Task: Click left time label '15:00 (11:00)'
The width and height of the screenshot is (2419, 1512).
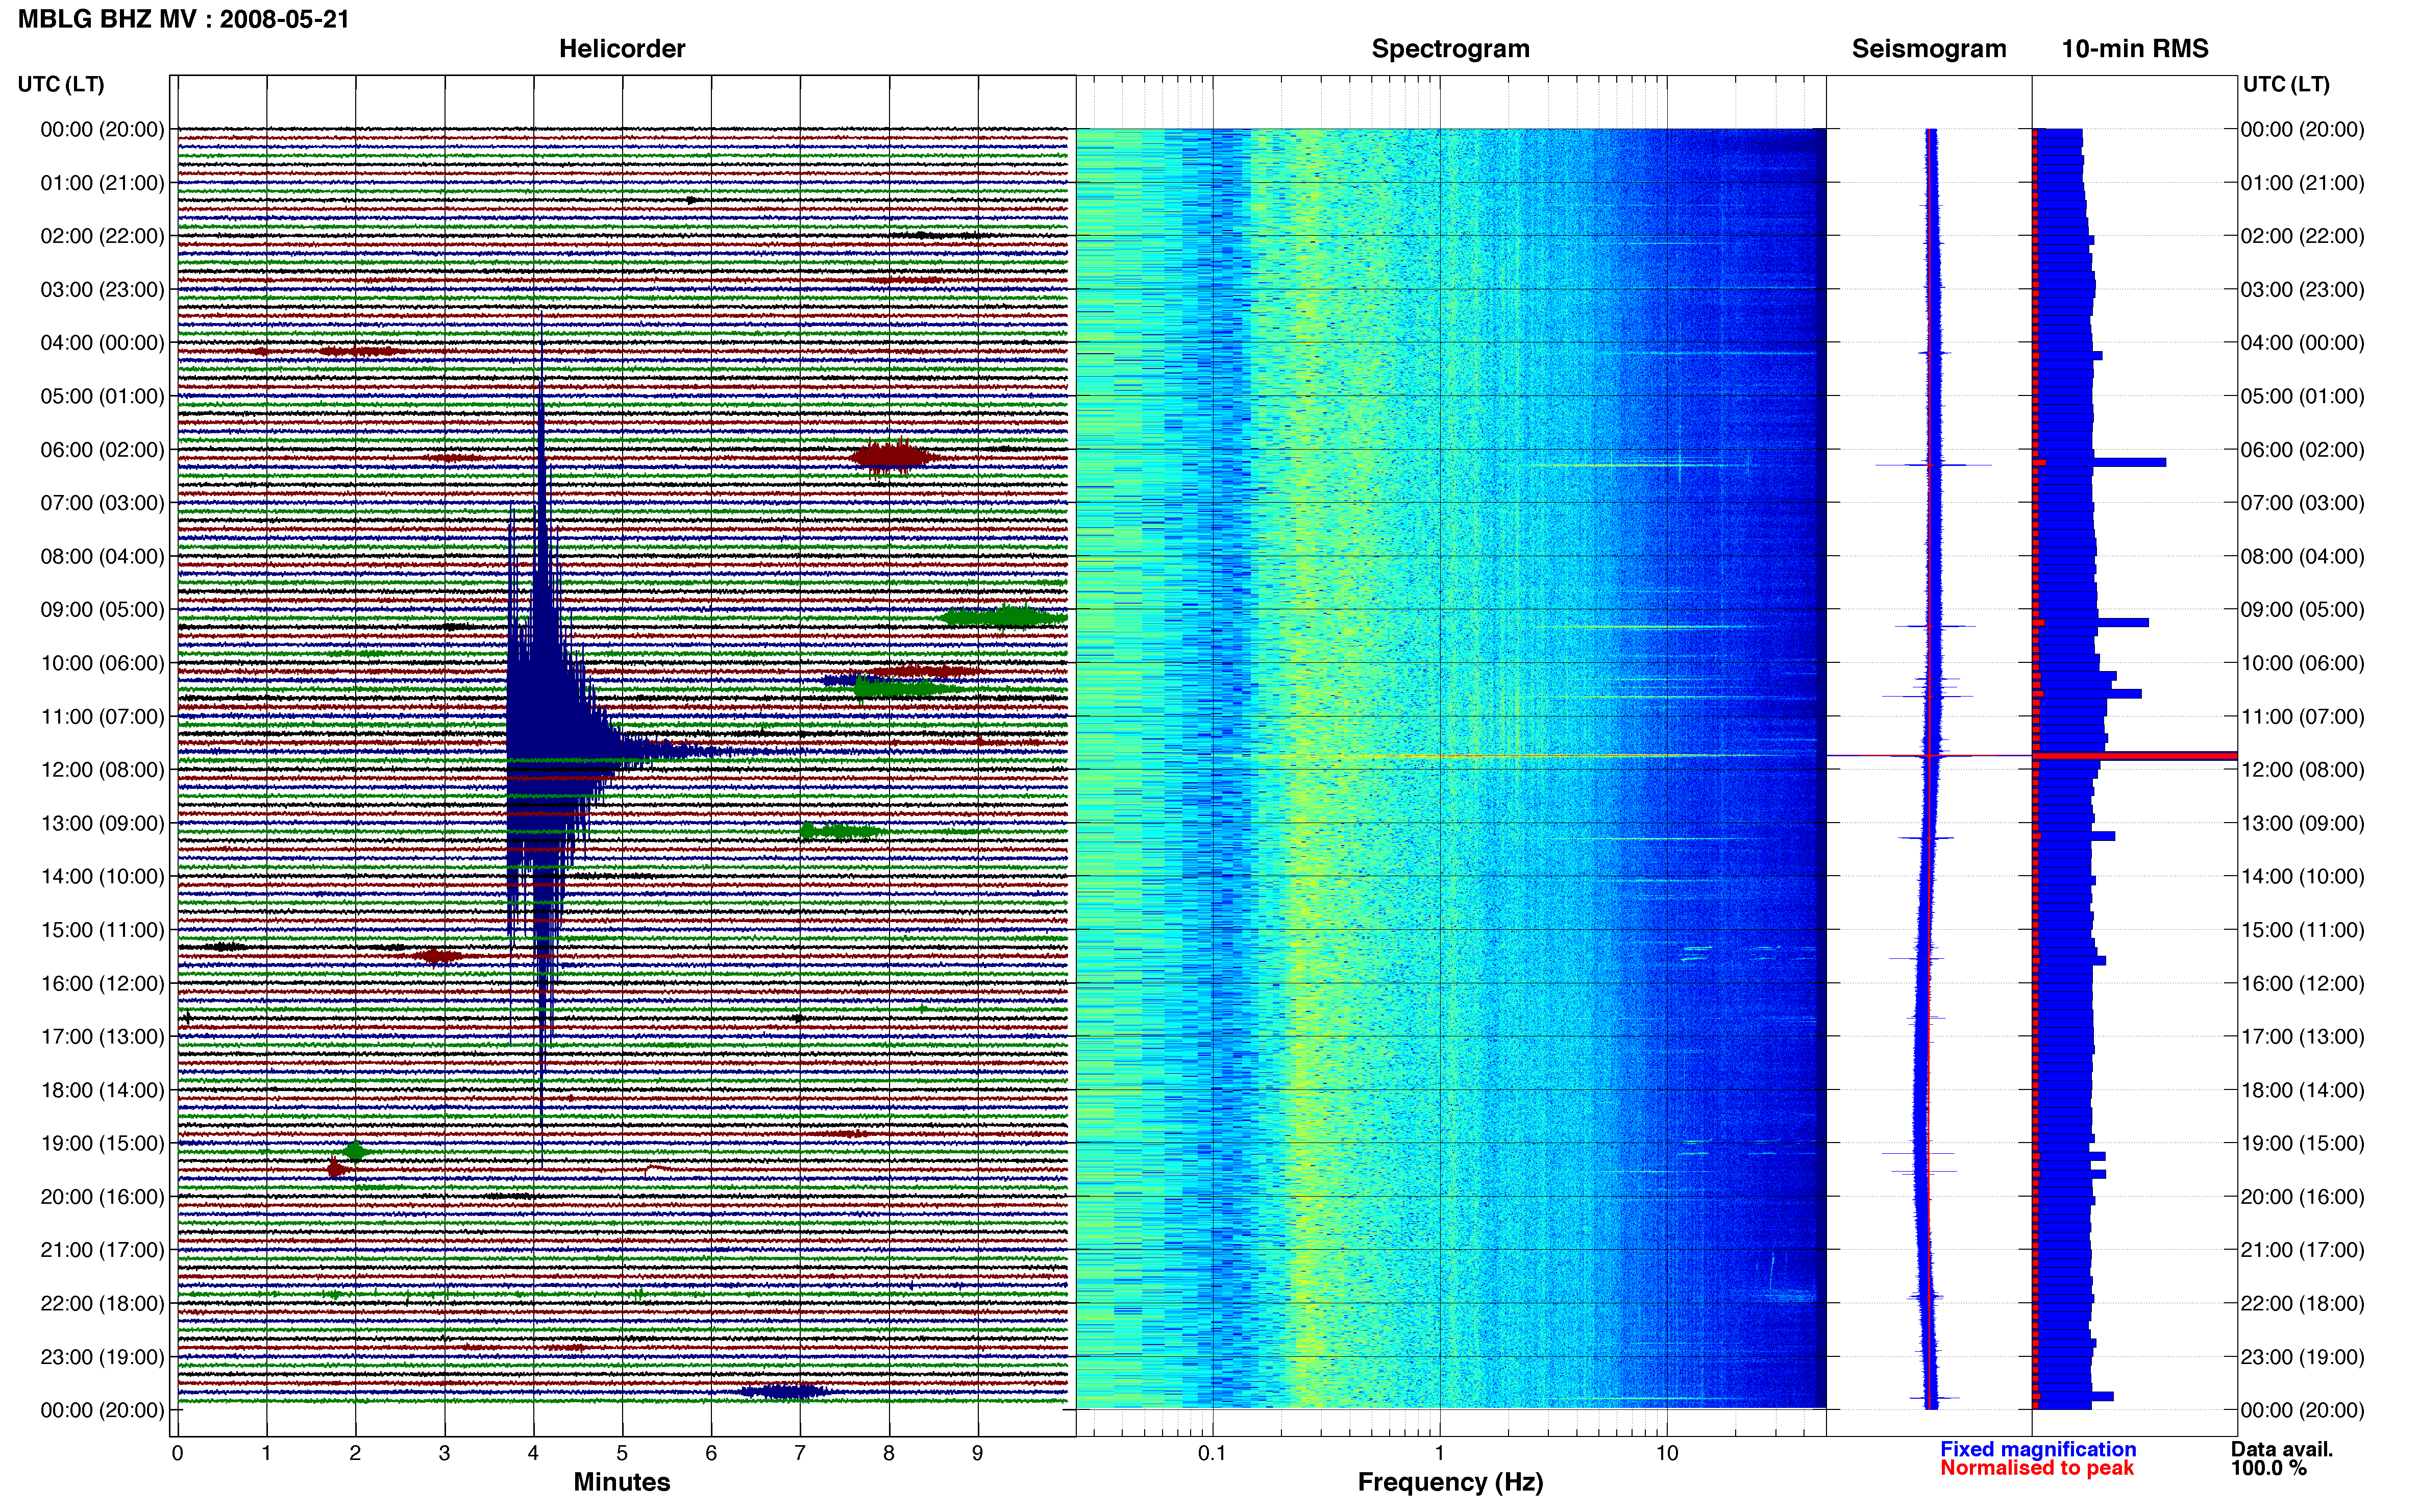Action: [102, 930]
